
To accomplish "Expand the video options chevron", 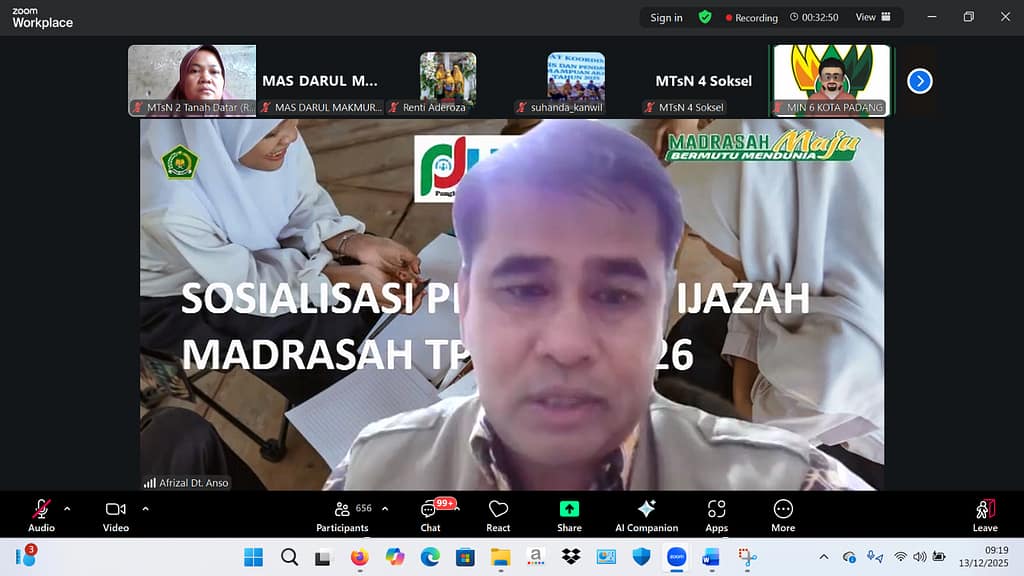I will [145, 508].
